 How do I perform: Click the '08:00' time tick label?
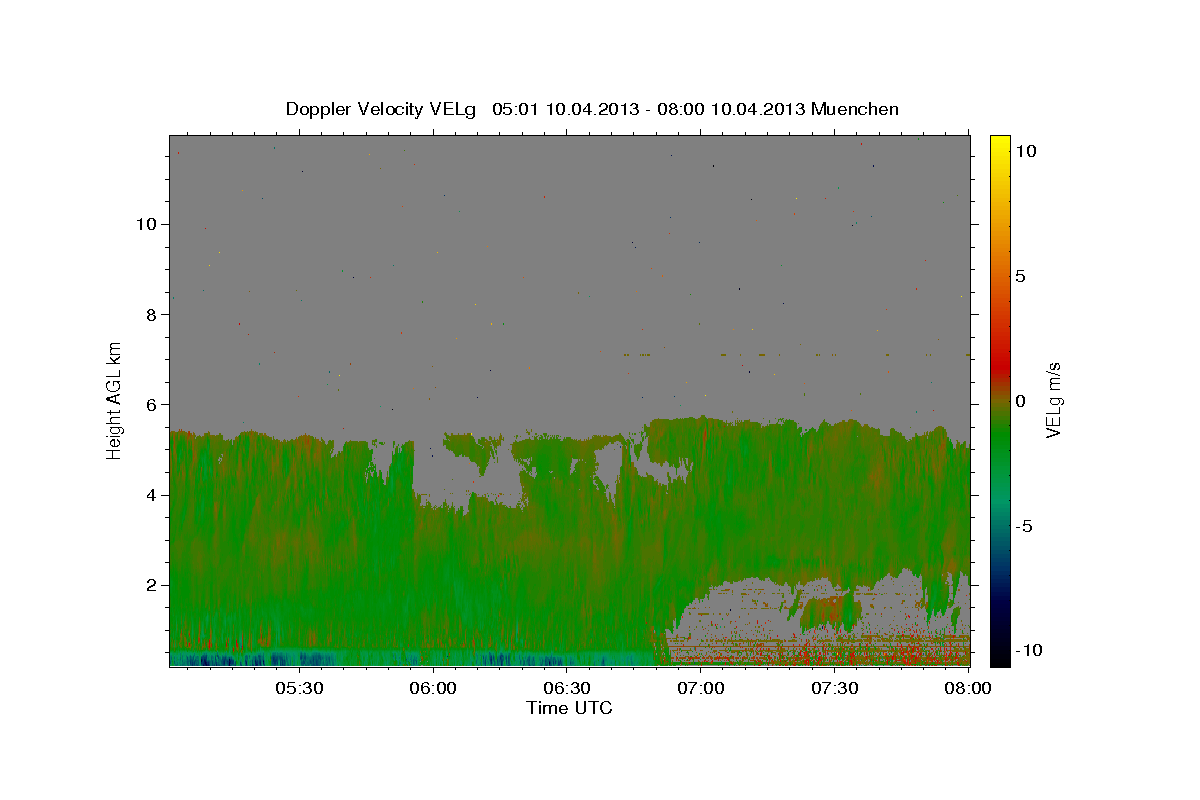[969, 688]
